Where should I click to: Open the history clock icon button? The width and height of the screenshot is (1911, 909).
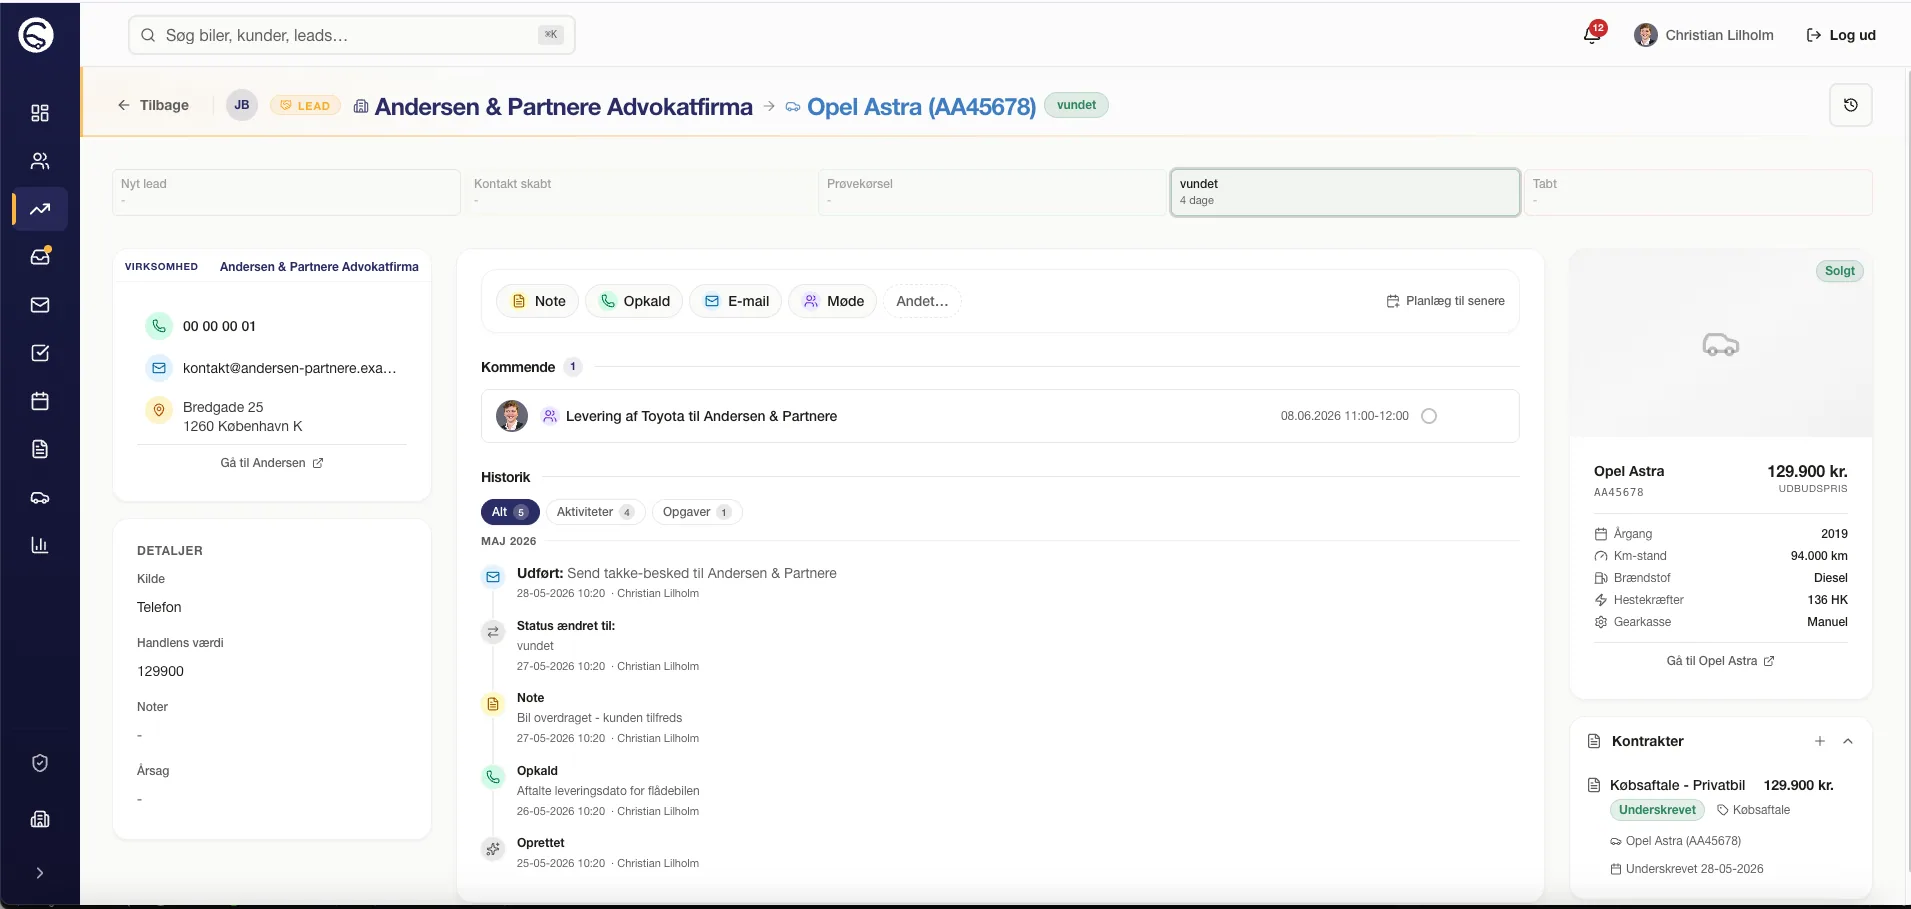pyautogui.click(x=1850, y=105)
